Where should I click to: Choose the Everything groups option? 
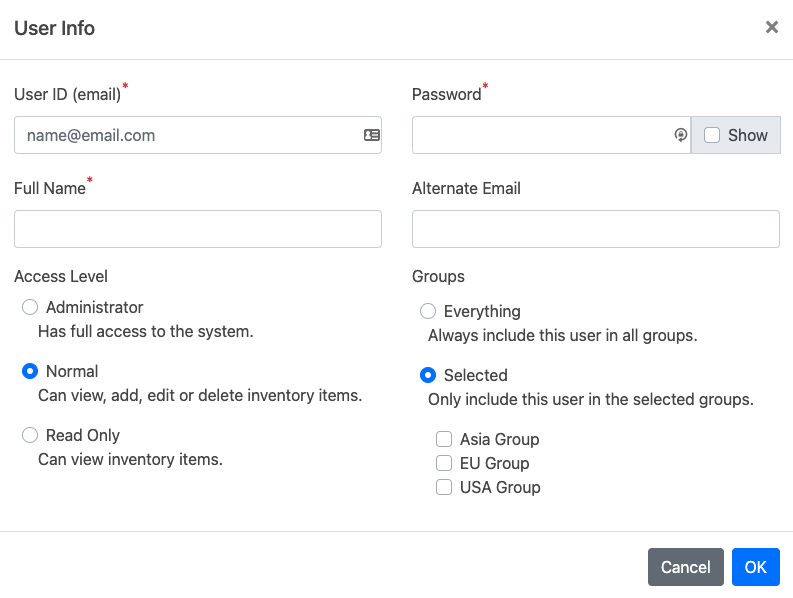pyautogui.click(x=428, y=311)
